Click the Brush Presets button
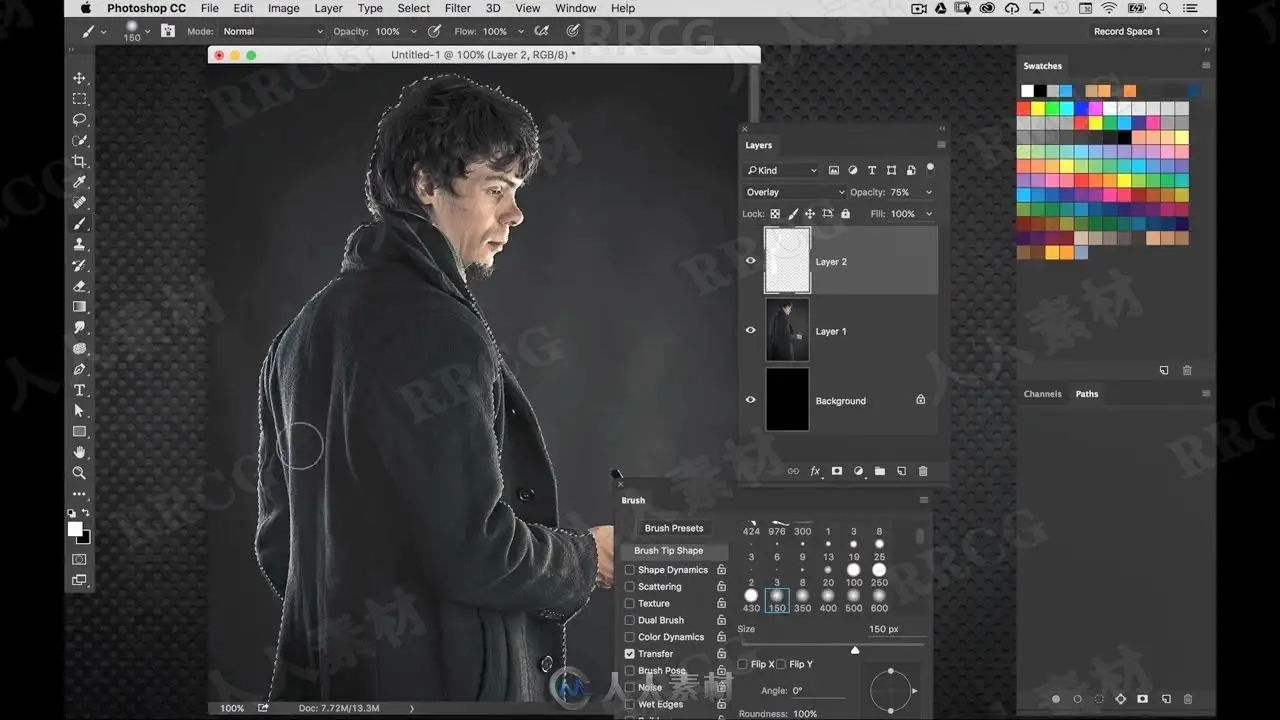 [674, 528]
